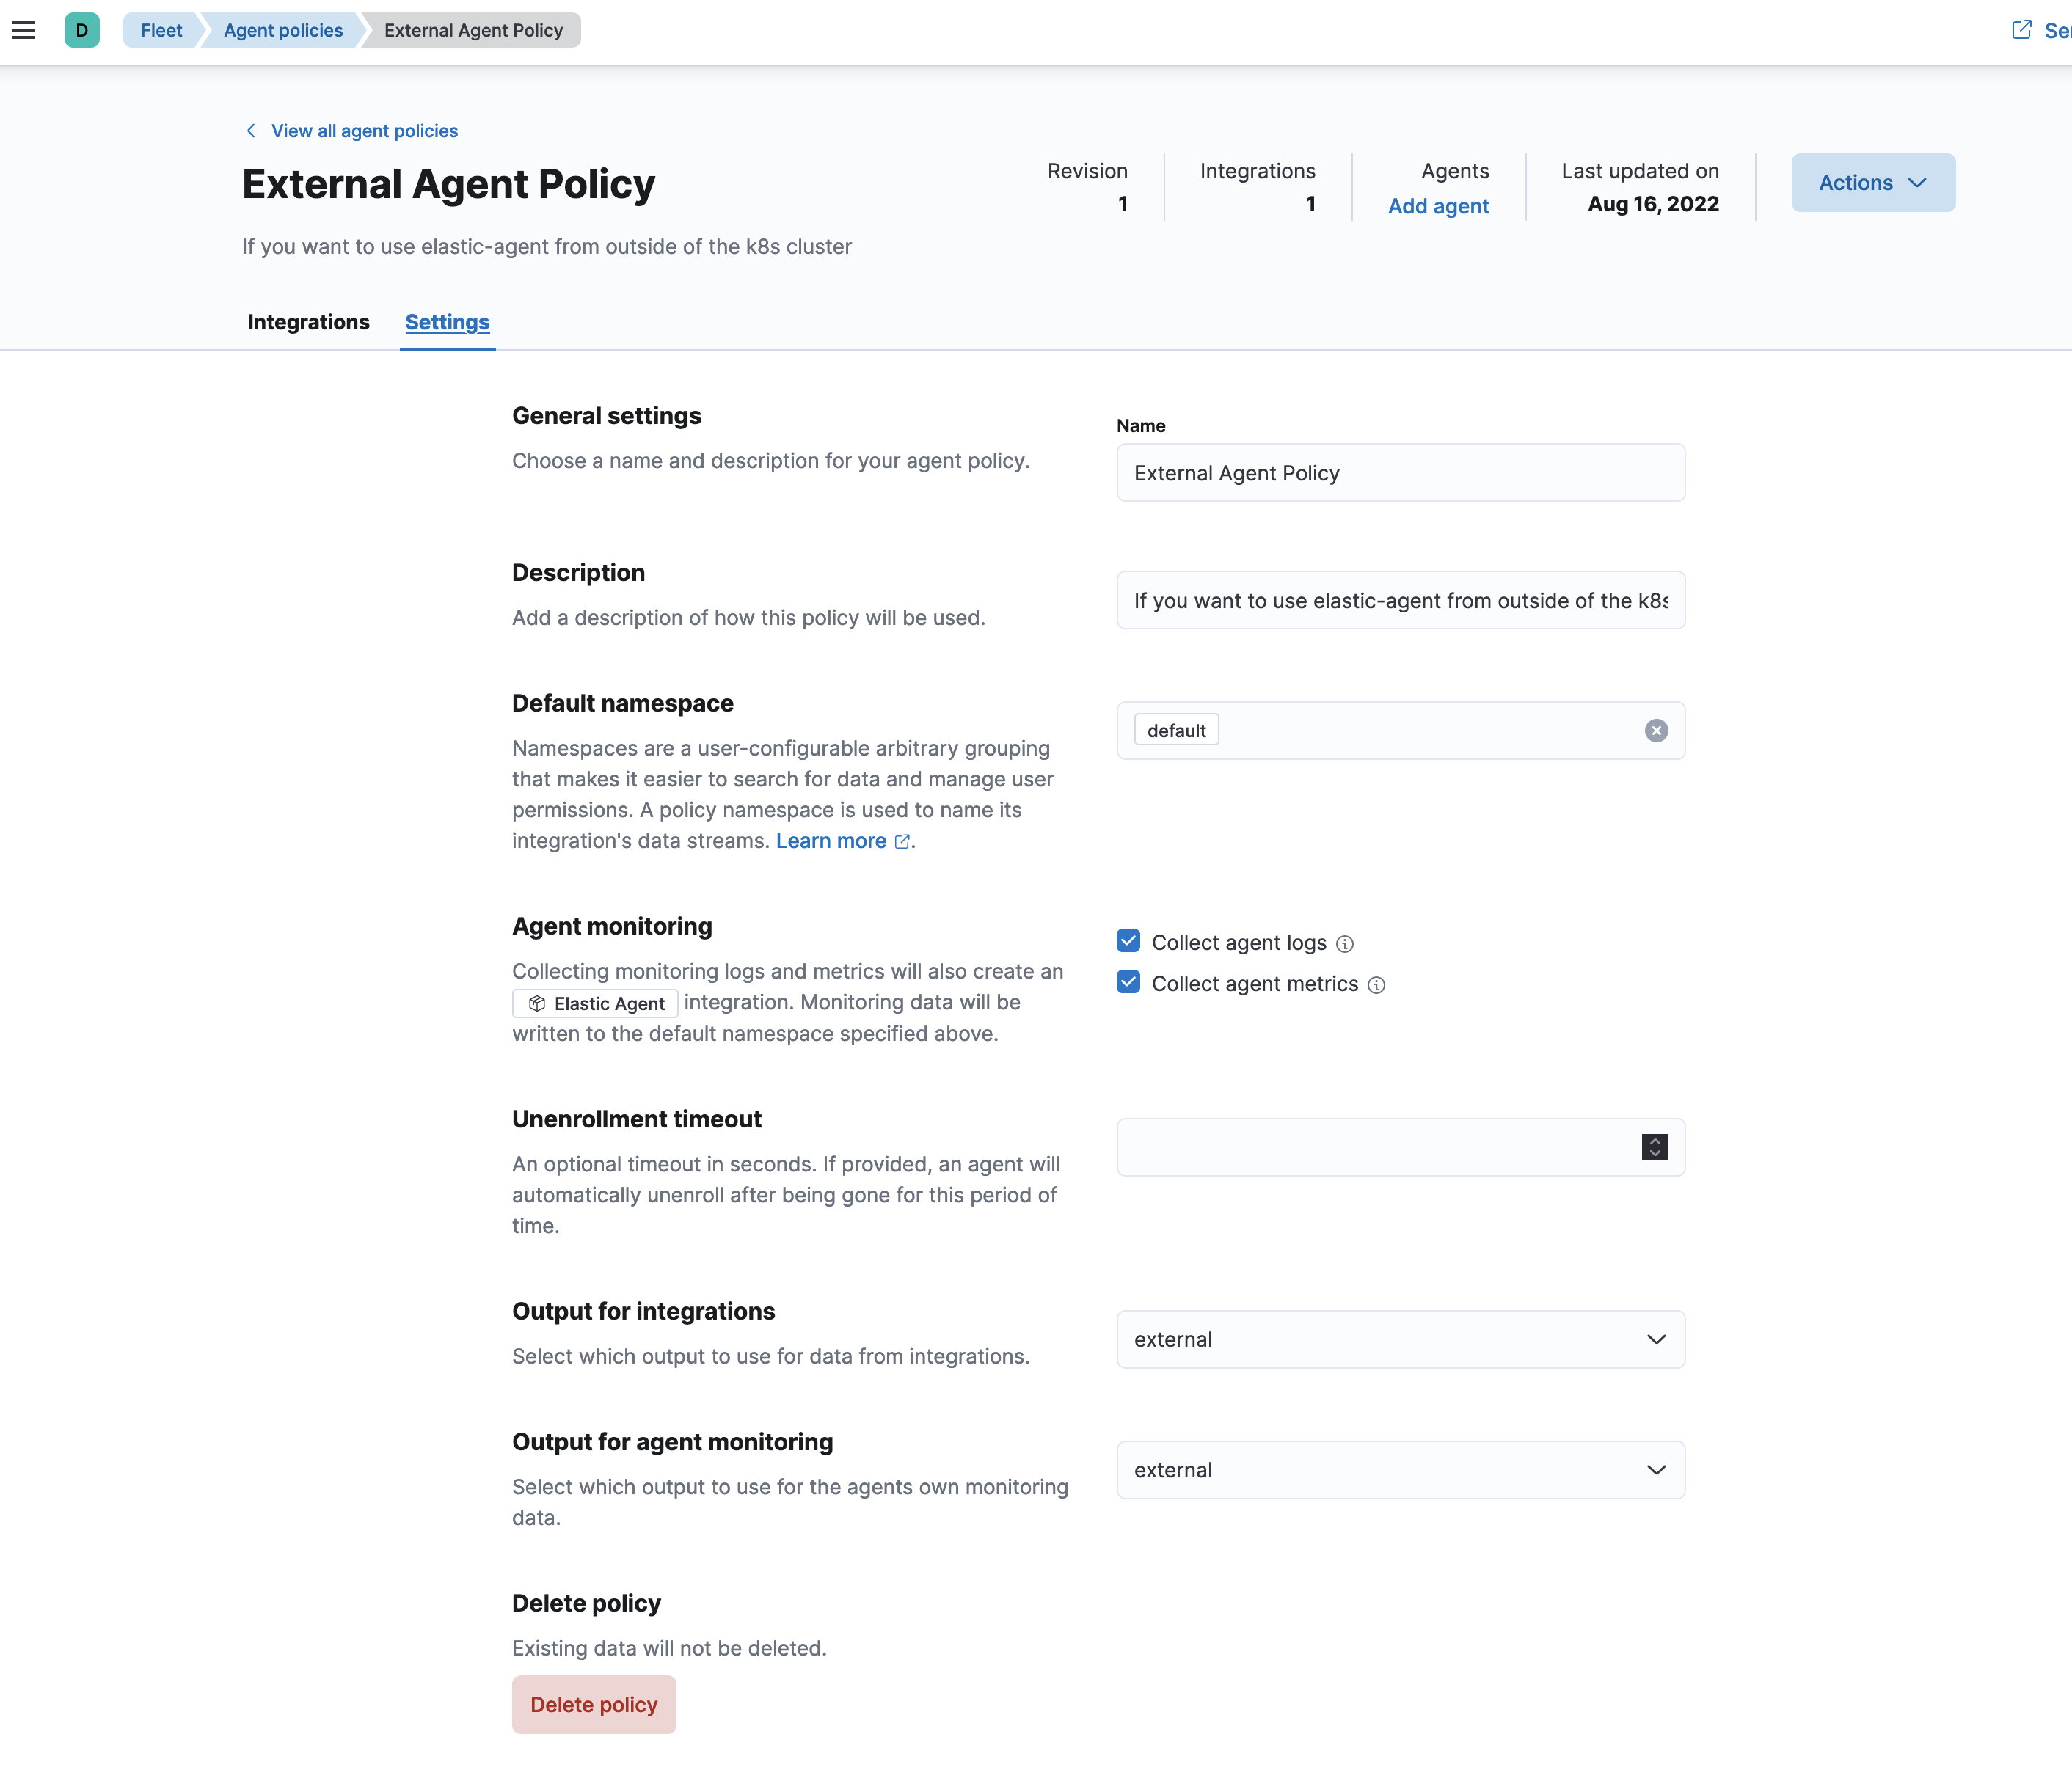Viewport: 2072px width, 1781px height.
Task: Click the green D space avatar
Action: click(82, 30)
